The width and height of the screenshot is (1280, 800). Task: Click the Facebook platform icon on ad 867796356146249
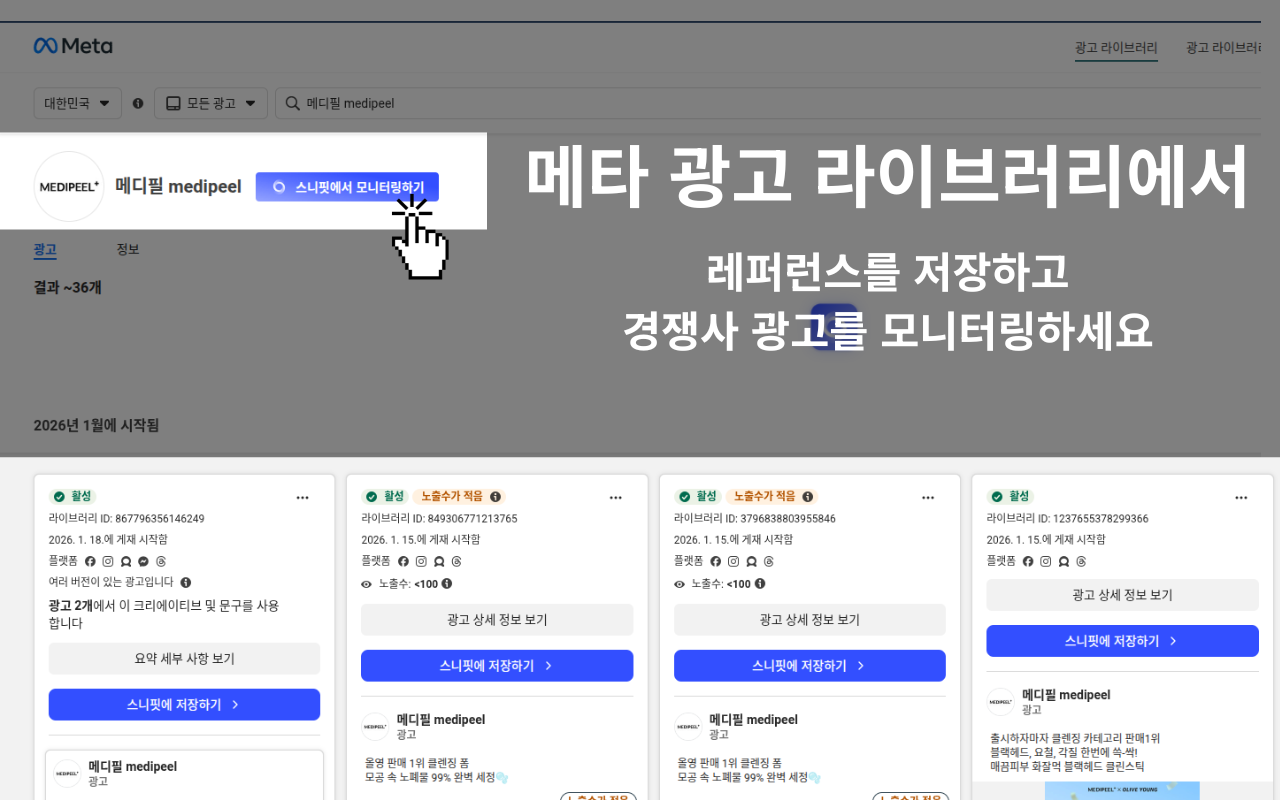90,562
